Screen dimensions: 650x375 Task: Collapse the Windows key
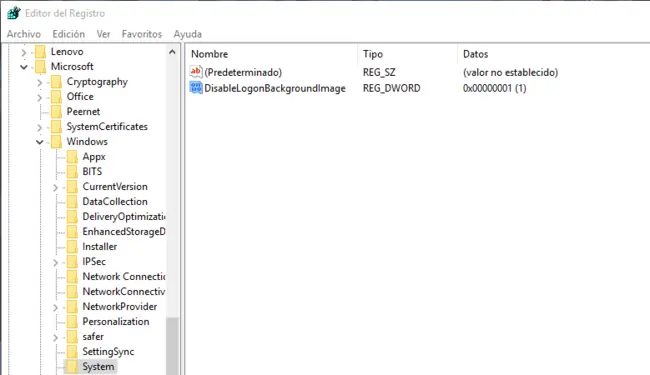[x=39, y=142]
